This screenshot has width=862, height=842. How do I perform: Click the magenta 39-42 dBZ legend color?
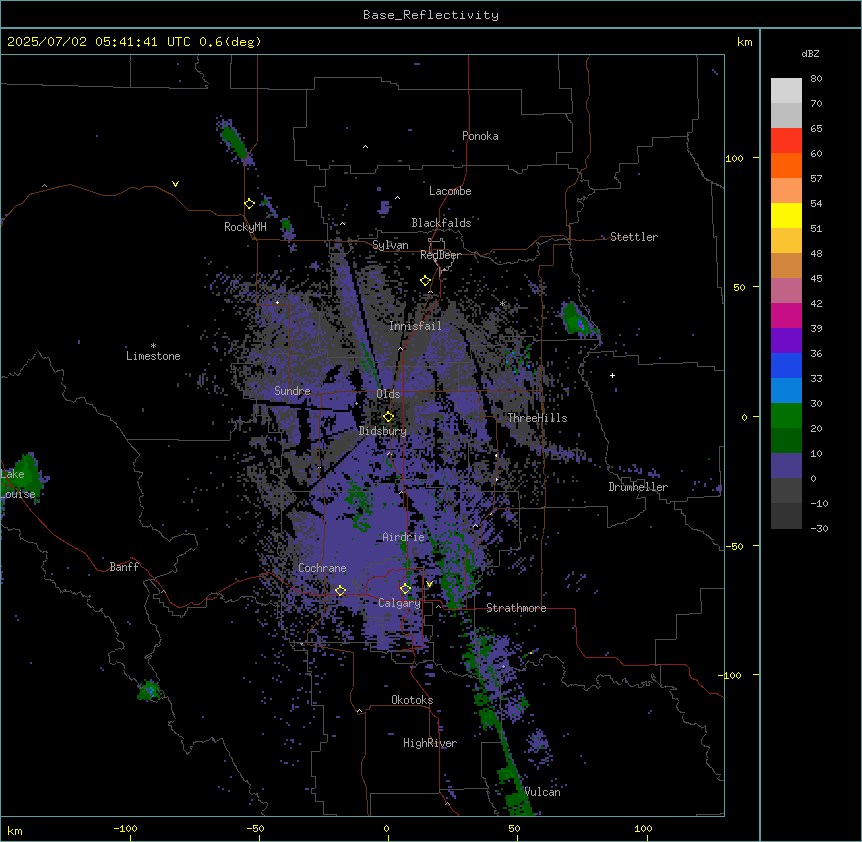pyautogui.click(x=786, y=315)
